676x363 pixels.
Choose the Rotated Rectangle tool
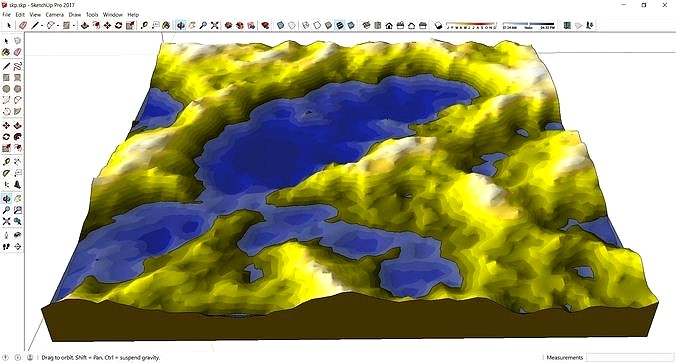(17, 78)
